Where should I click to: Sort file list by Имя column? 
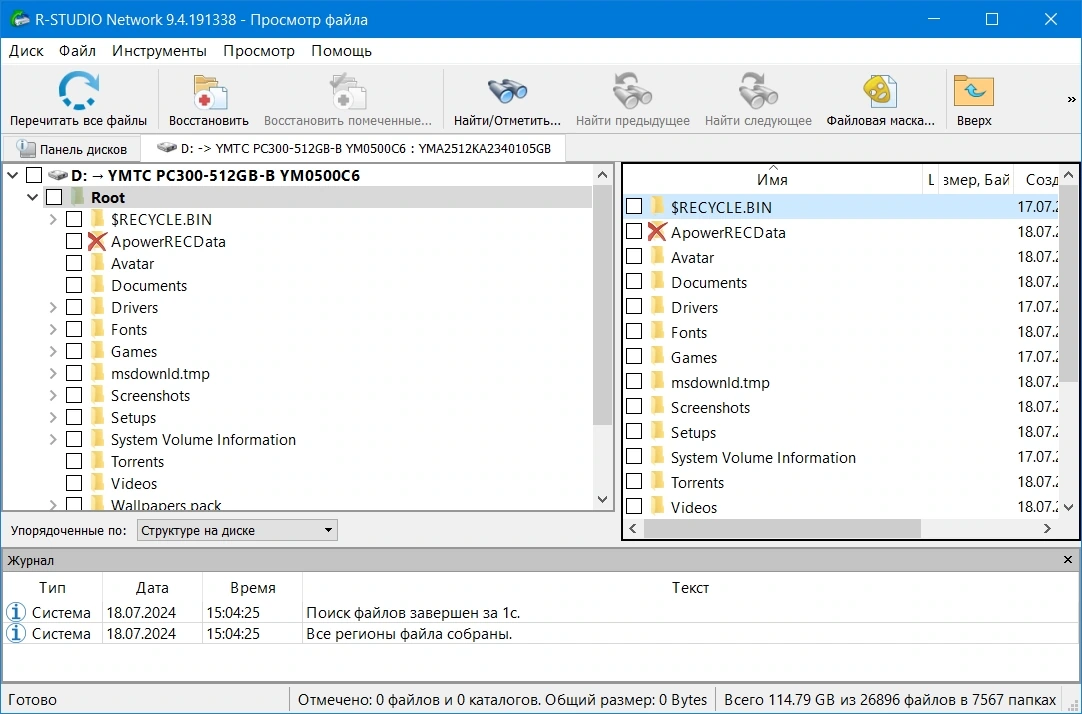click(x=772, y=179)
